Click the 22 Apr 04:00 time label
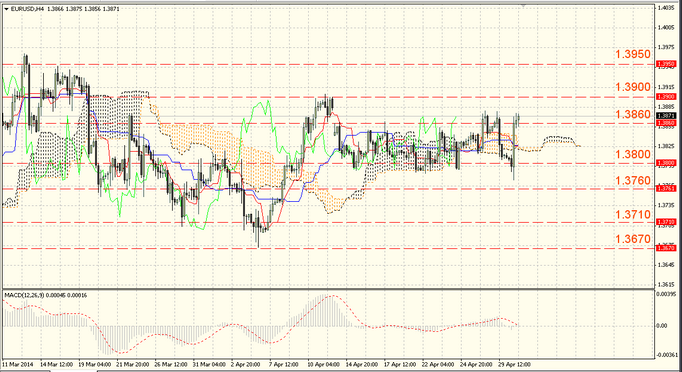The image size is (682, 372). point(438,364)
